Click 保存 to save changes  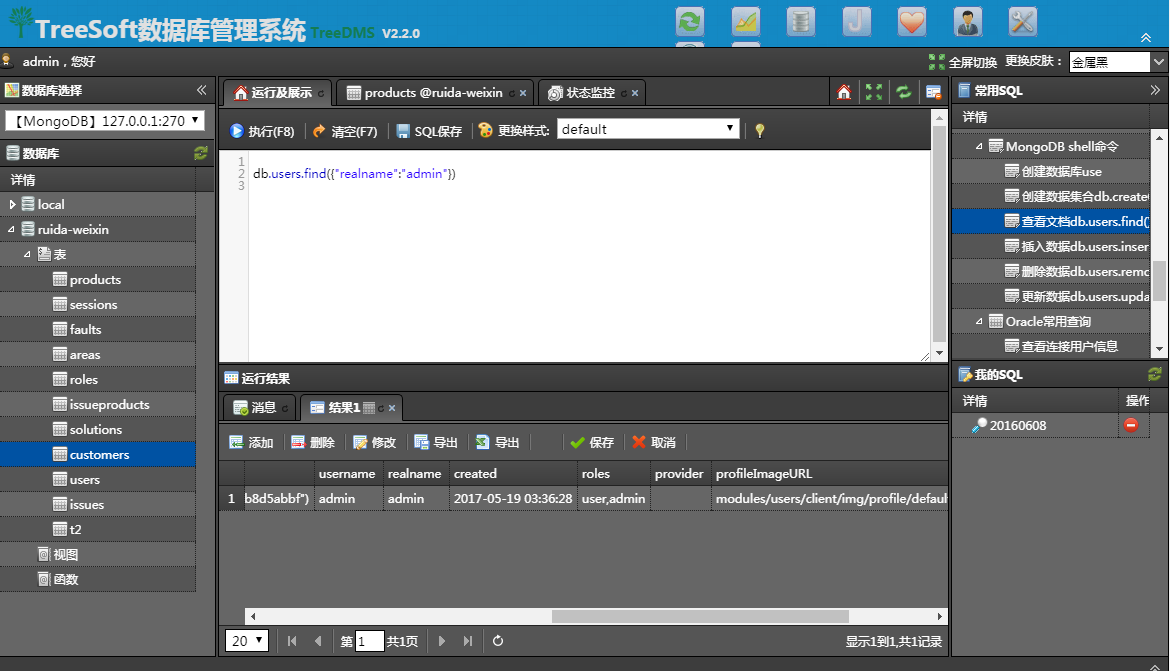[x=592, y=443]
